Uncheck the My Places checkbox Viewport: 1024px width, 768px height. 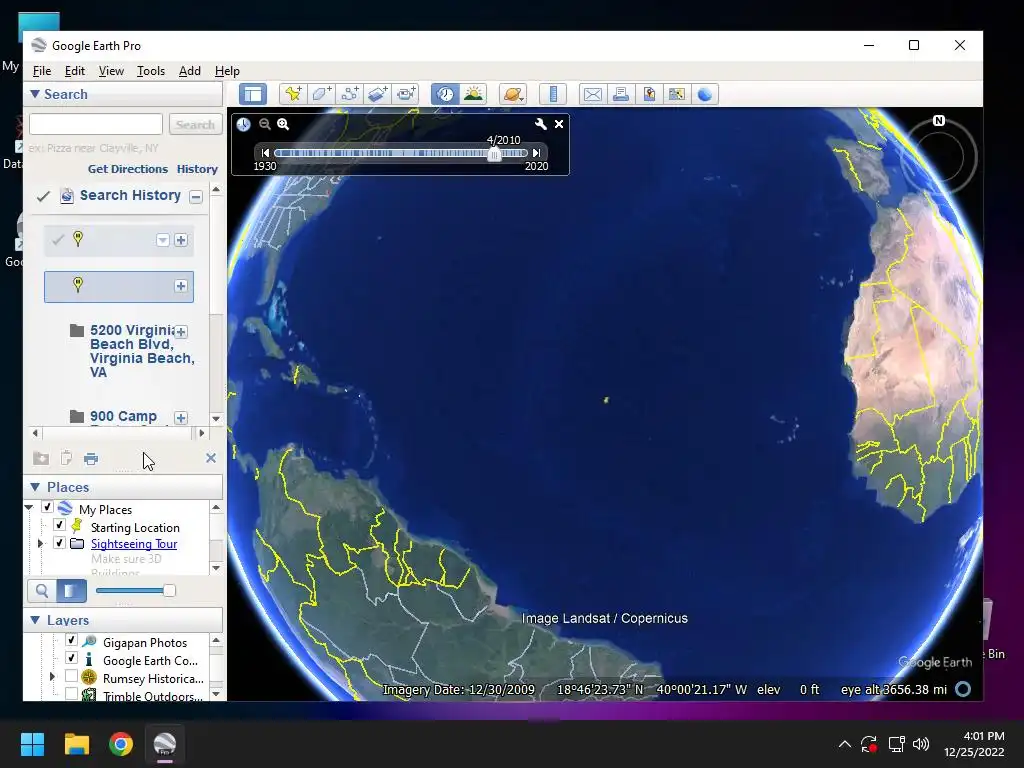[x=47, y=507]
